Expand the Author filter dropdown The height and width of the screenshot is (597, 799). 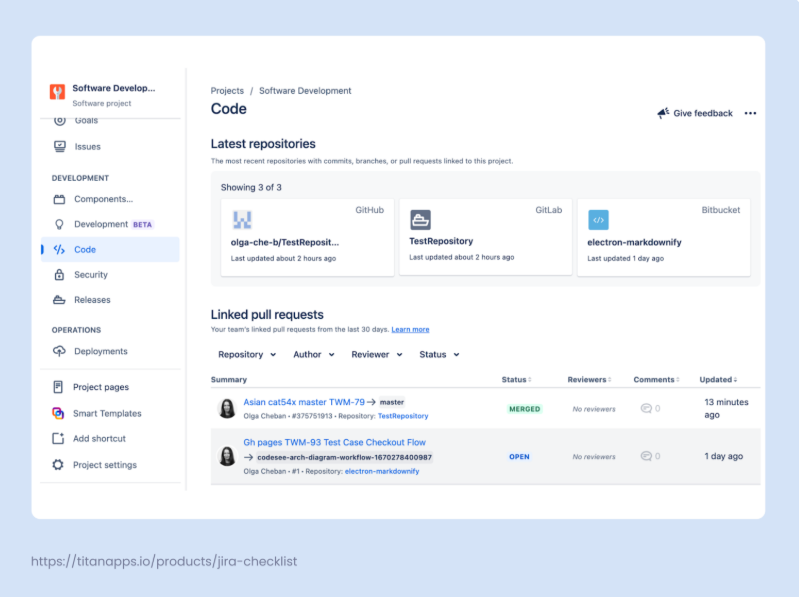point(313,354)
